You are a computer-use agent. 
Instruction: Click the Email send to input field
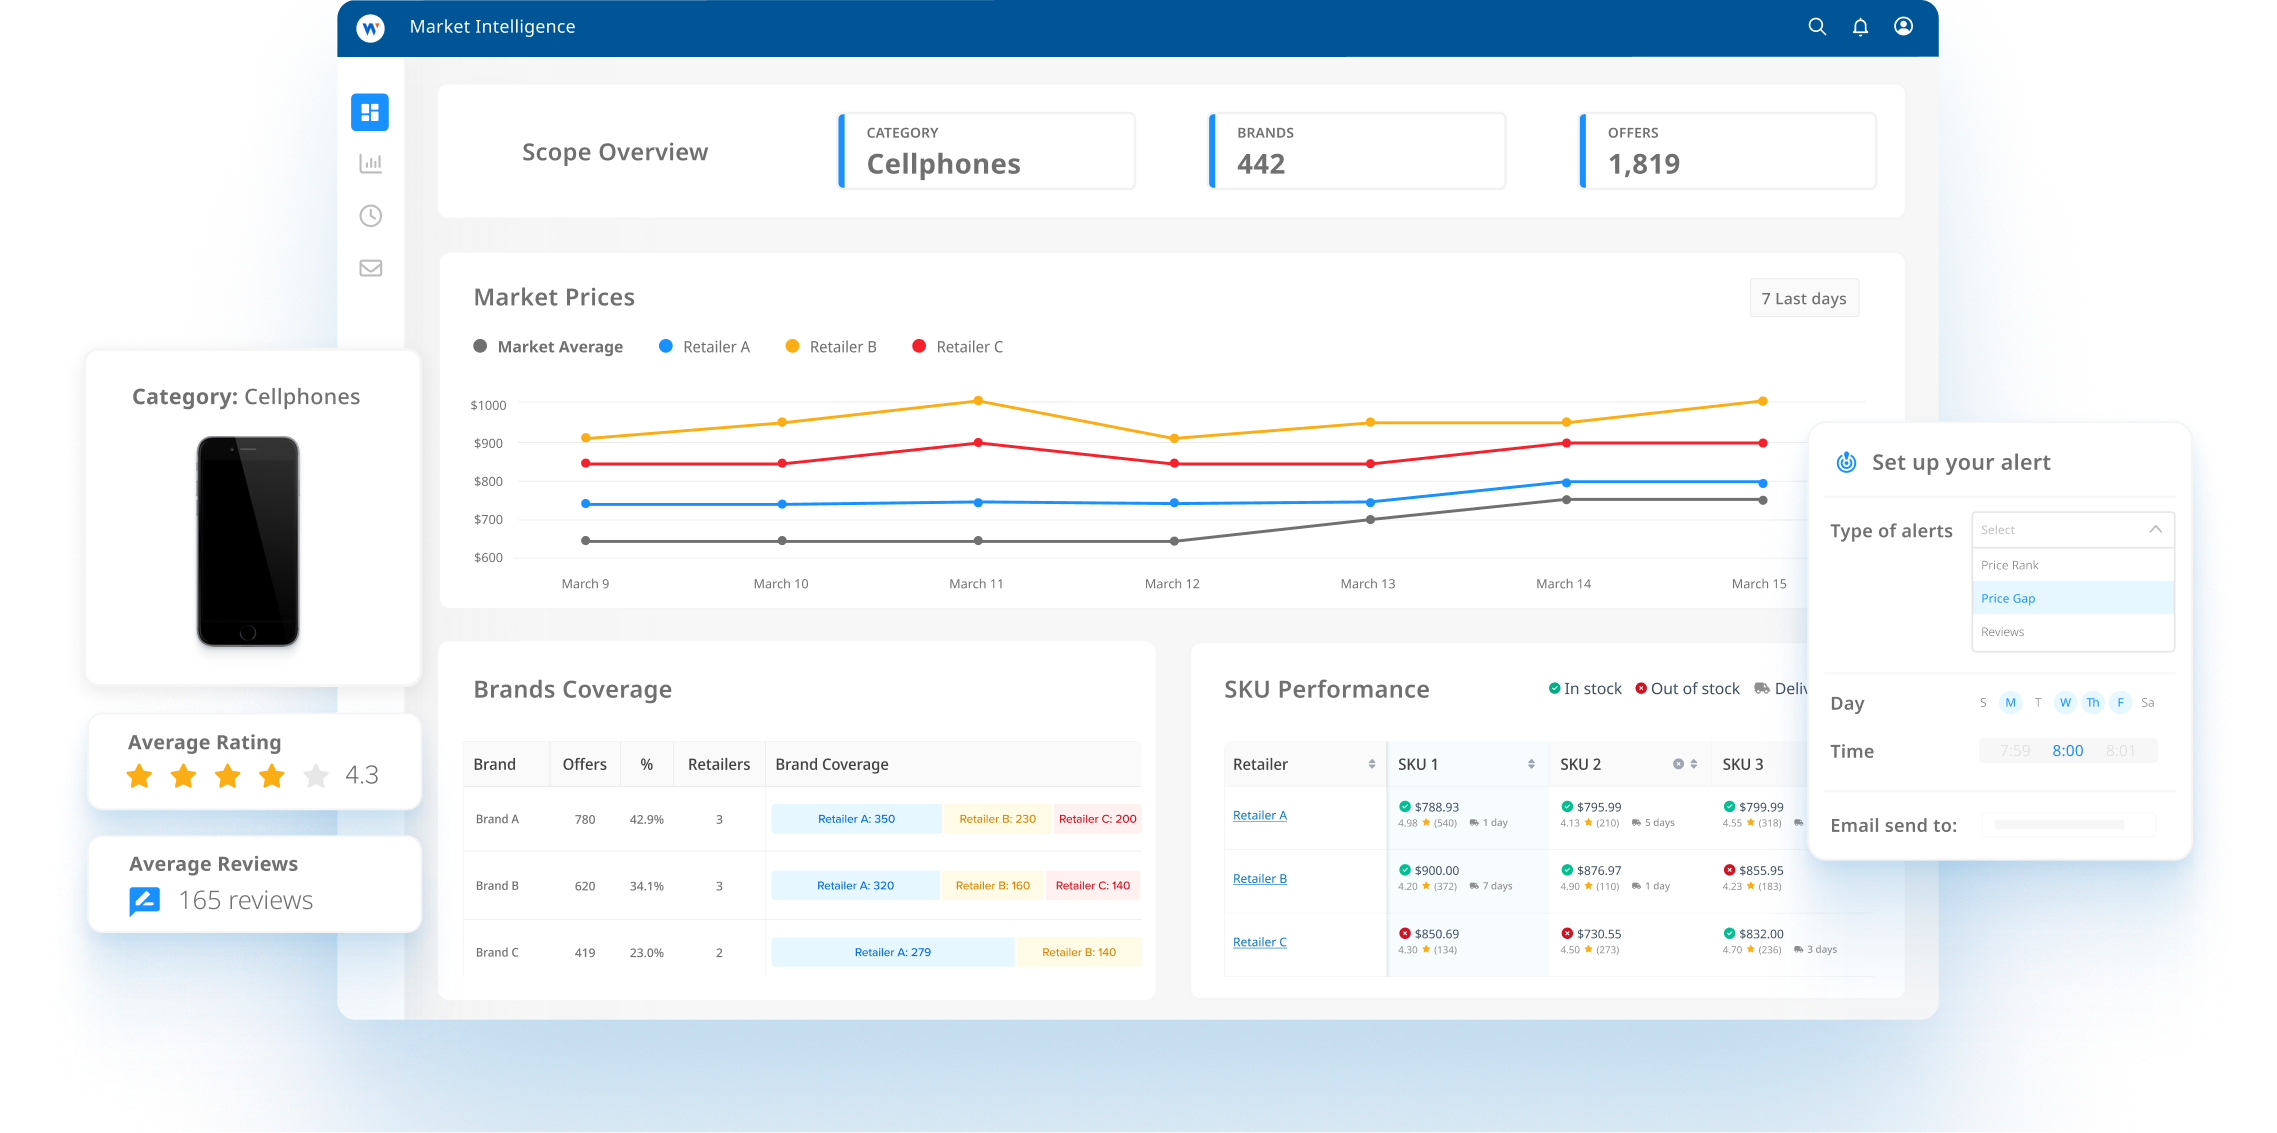coord(2068,825)
